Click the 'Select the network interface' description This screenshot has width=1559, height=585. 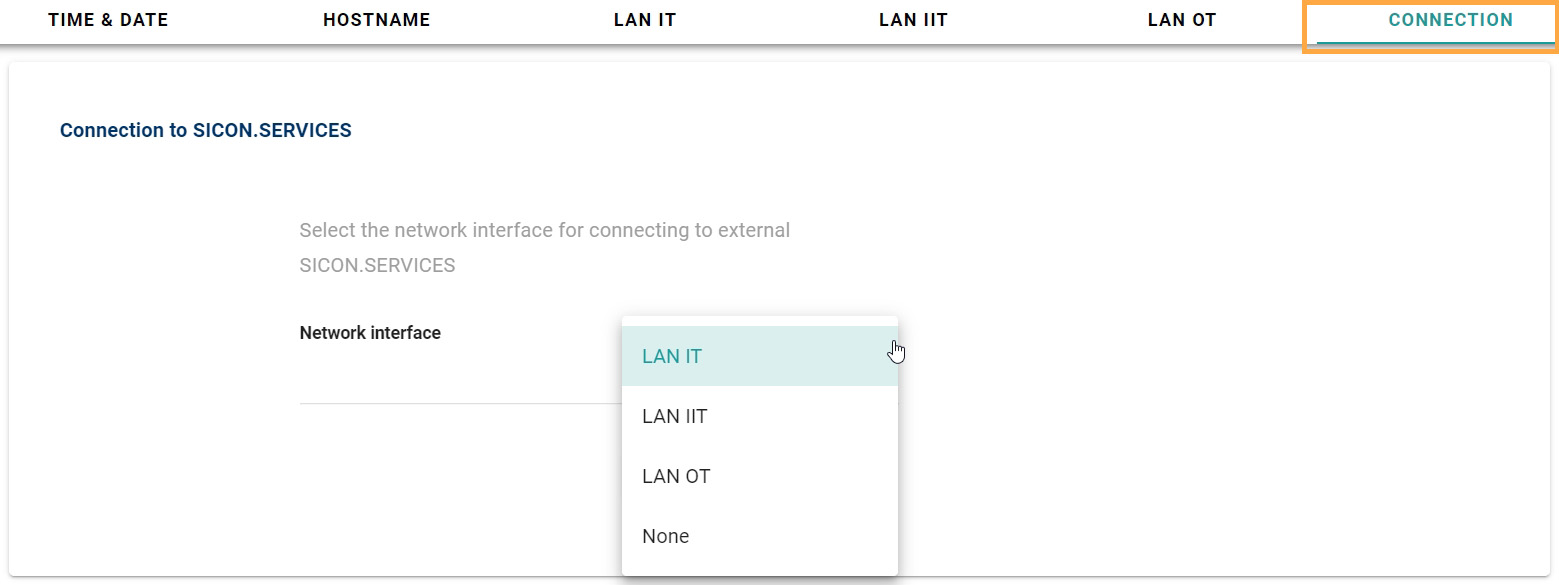point(545,231)
